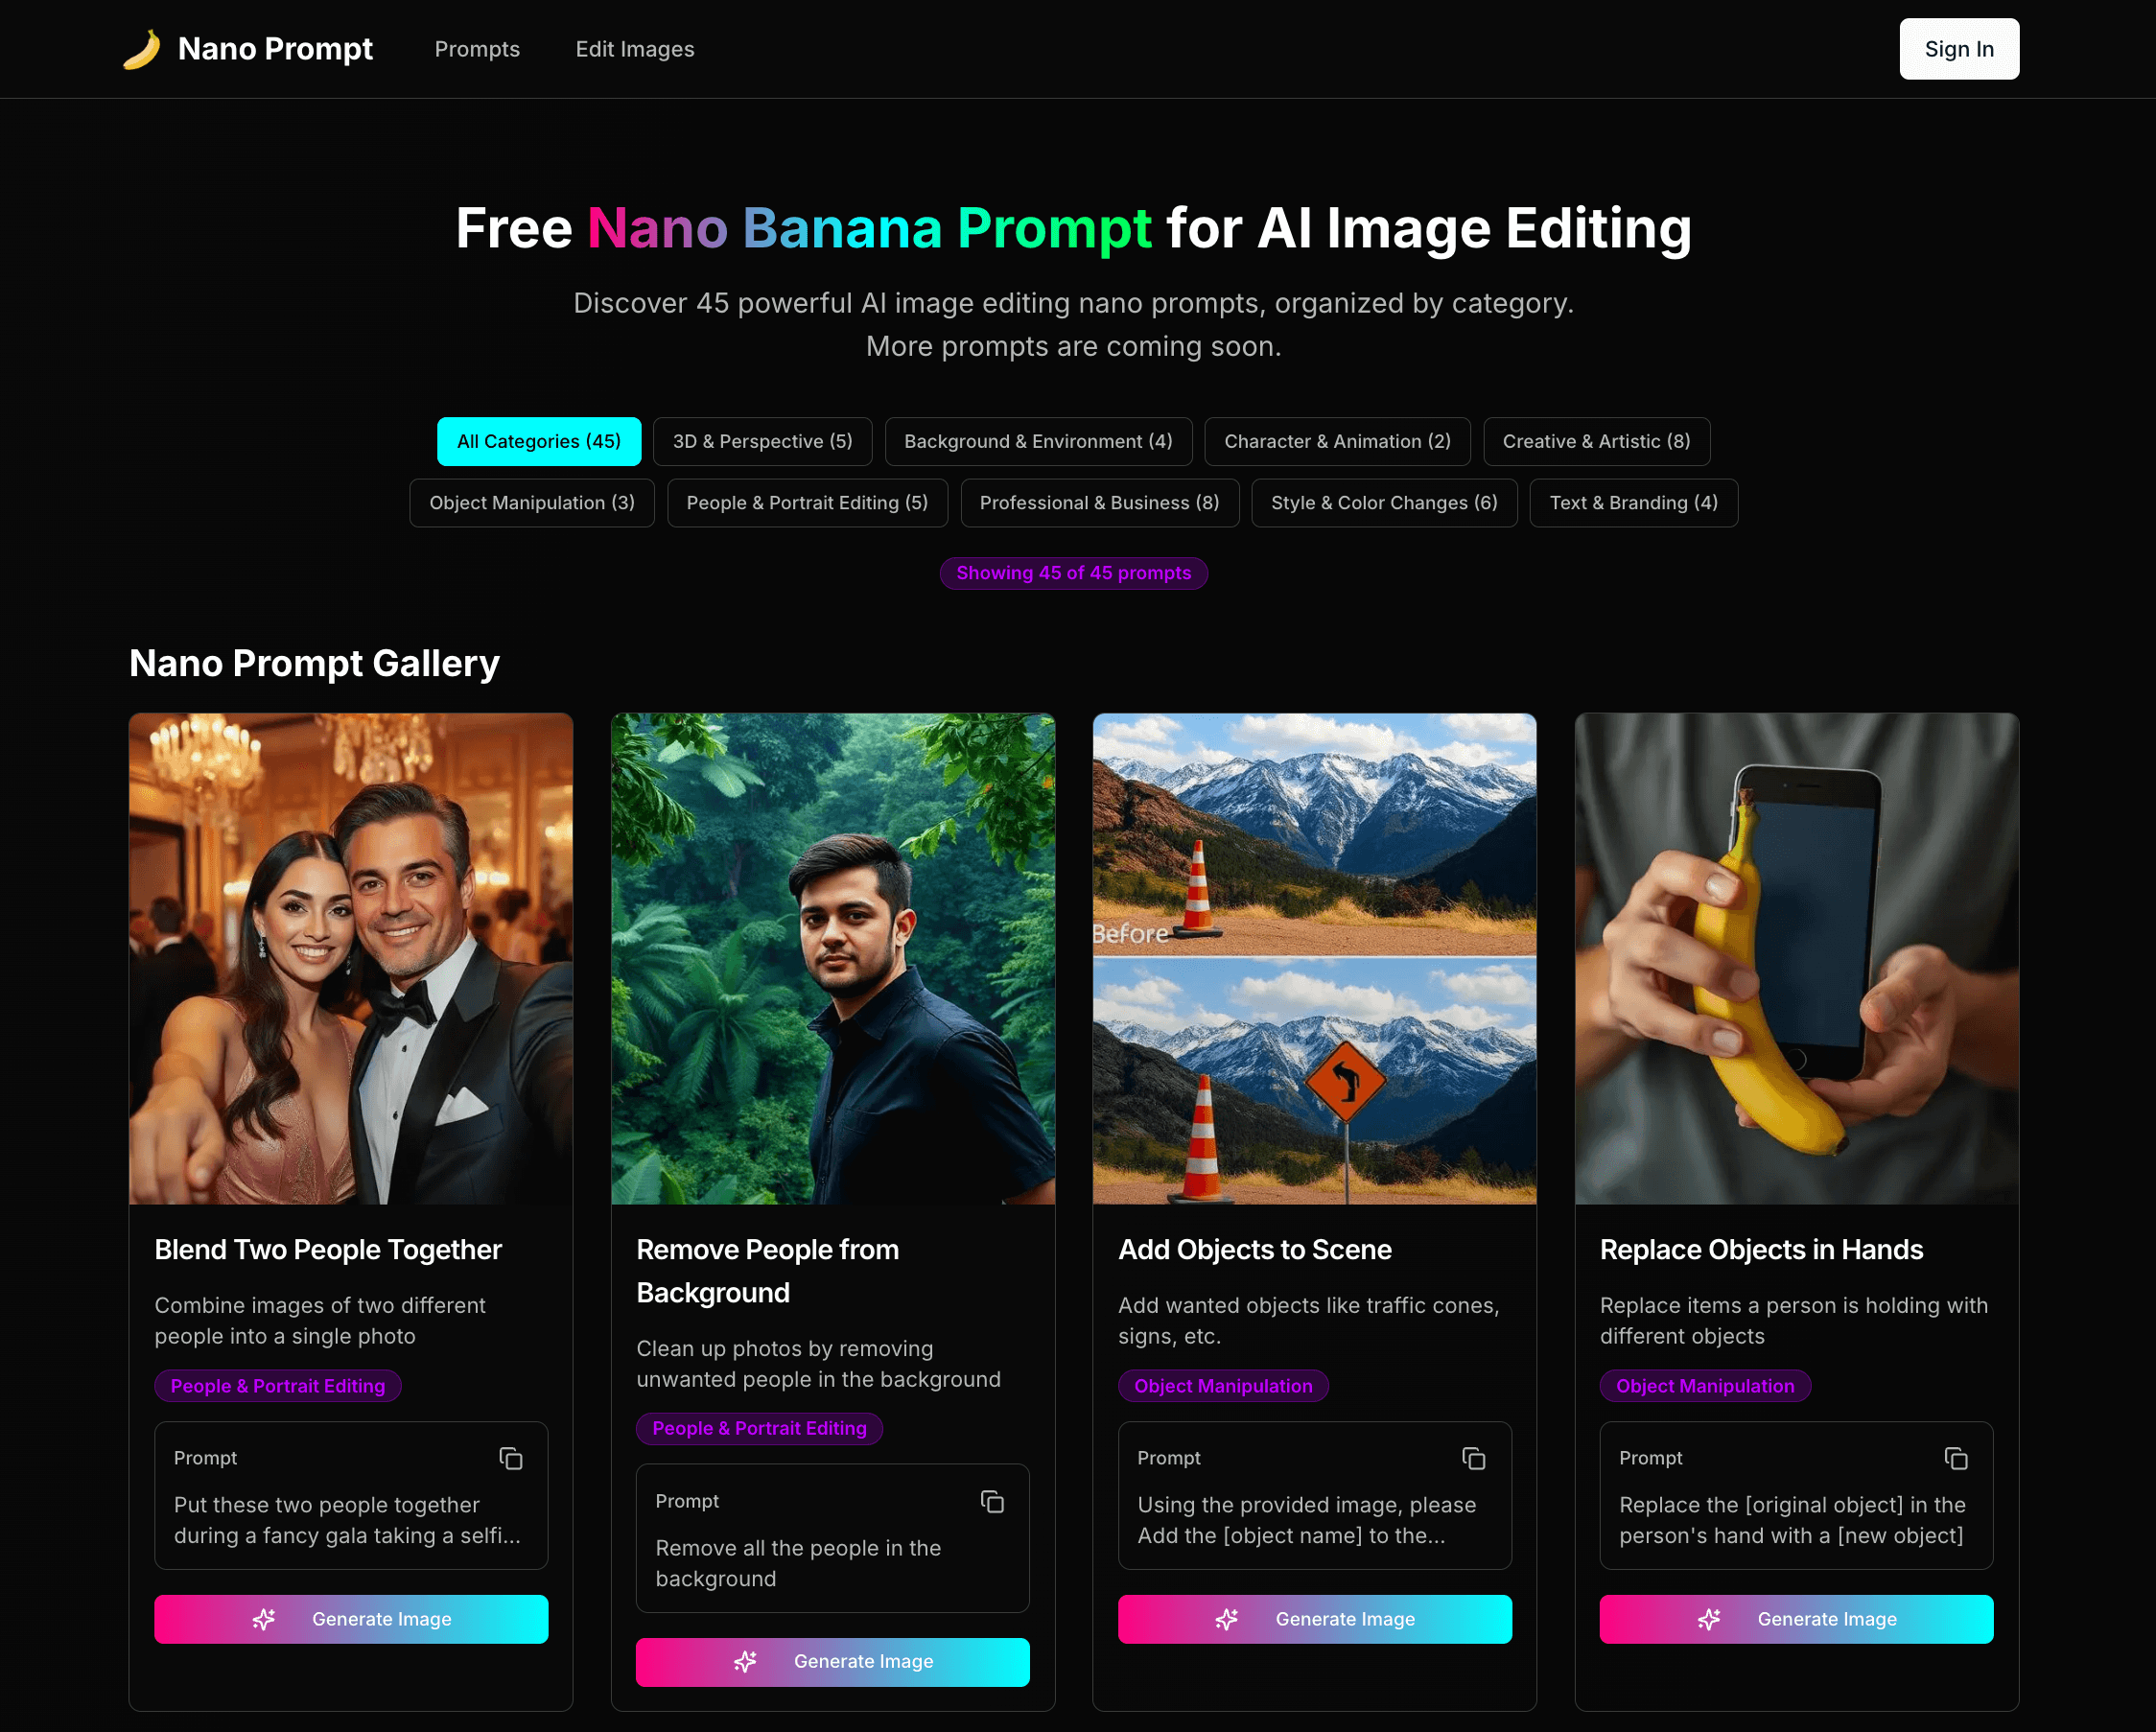
Task: Filter by Style & Color Changes category
Action: pyautogui.click(x=1383, y=503)
